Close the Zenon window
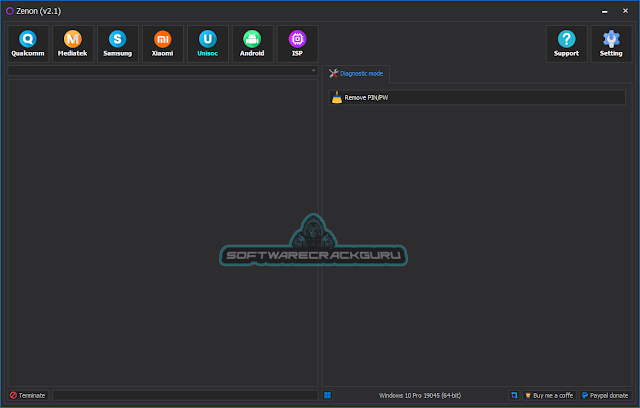Image resolution: width=640 pixels, height=408 pixels. coord(625,11)
